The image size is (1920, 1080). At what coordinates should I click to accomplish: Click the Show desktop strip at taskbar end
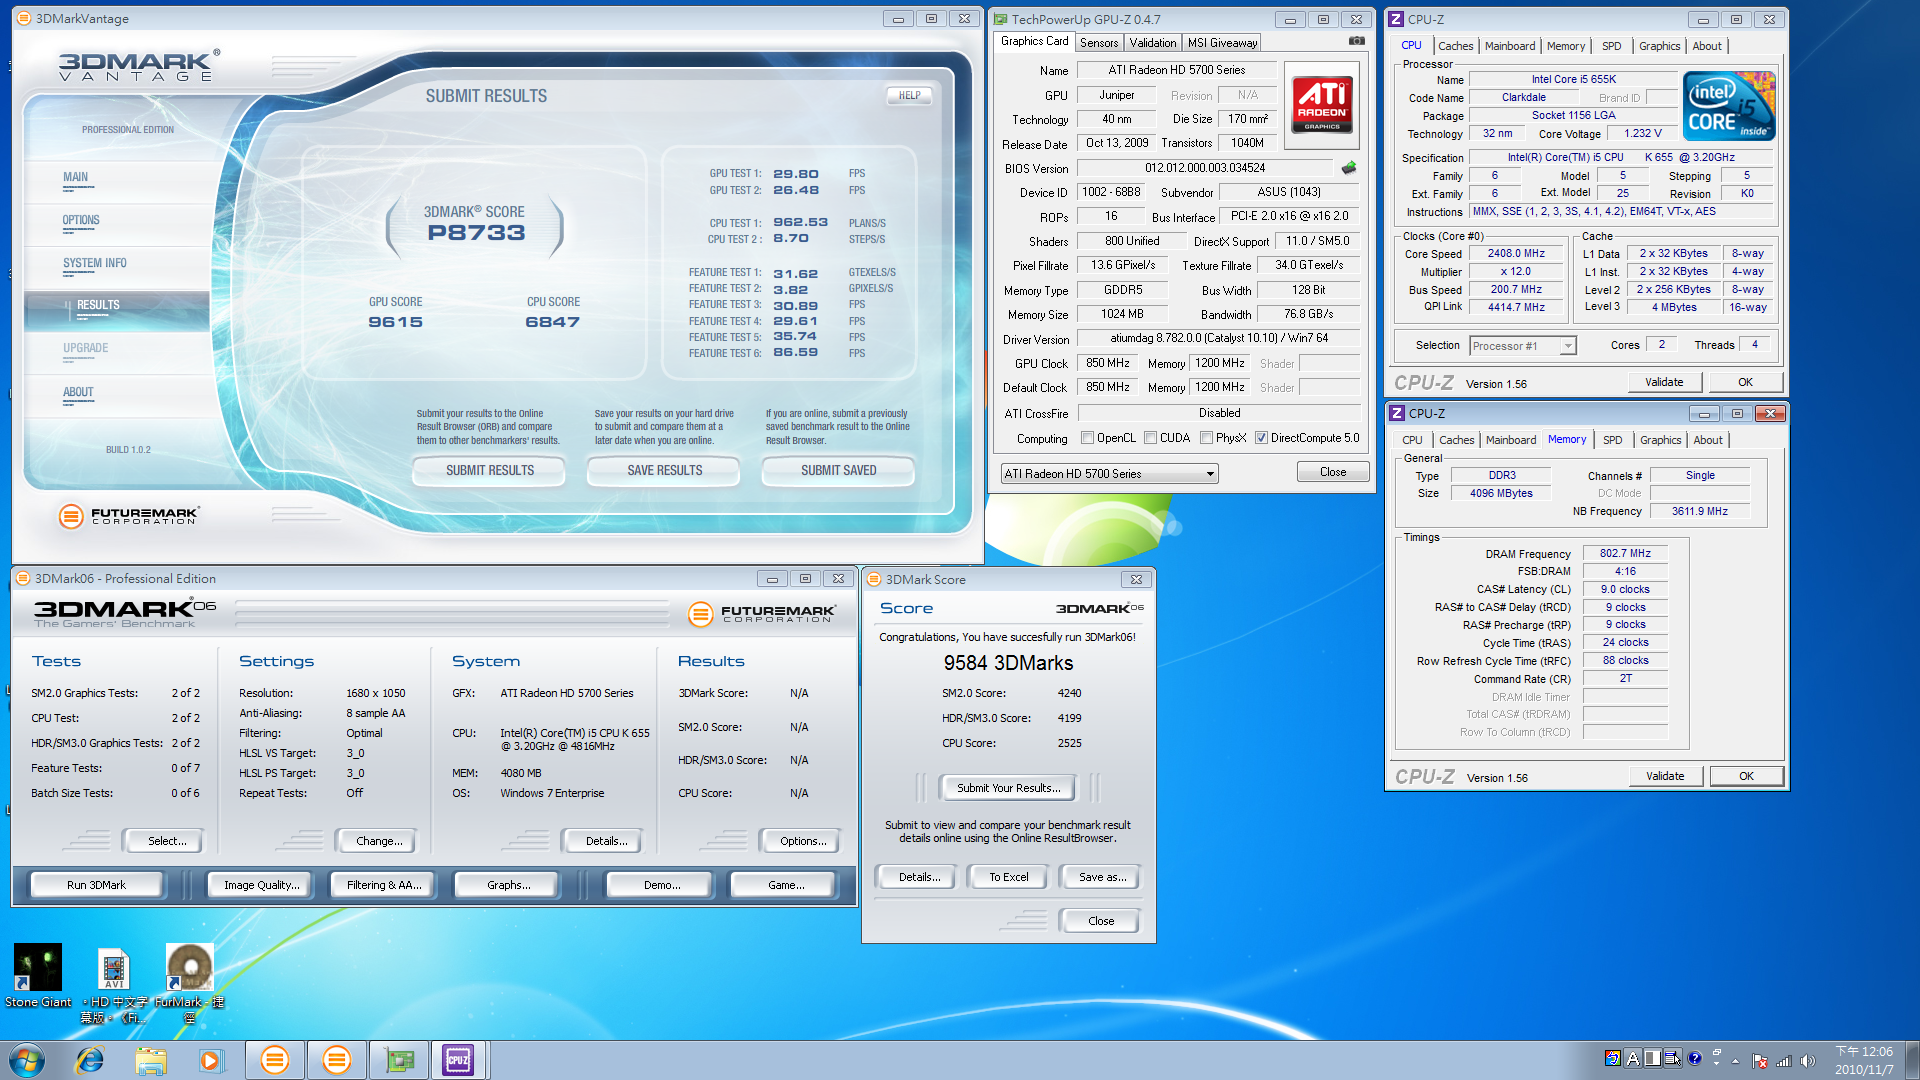(1911, 1060)
